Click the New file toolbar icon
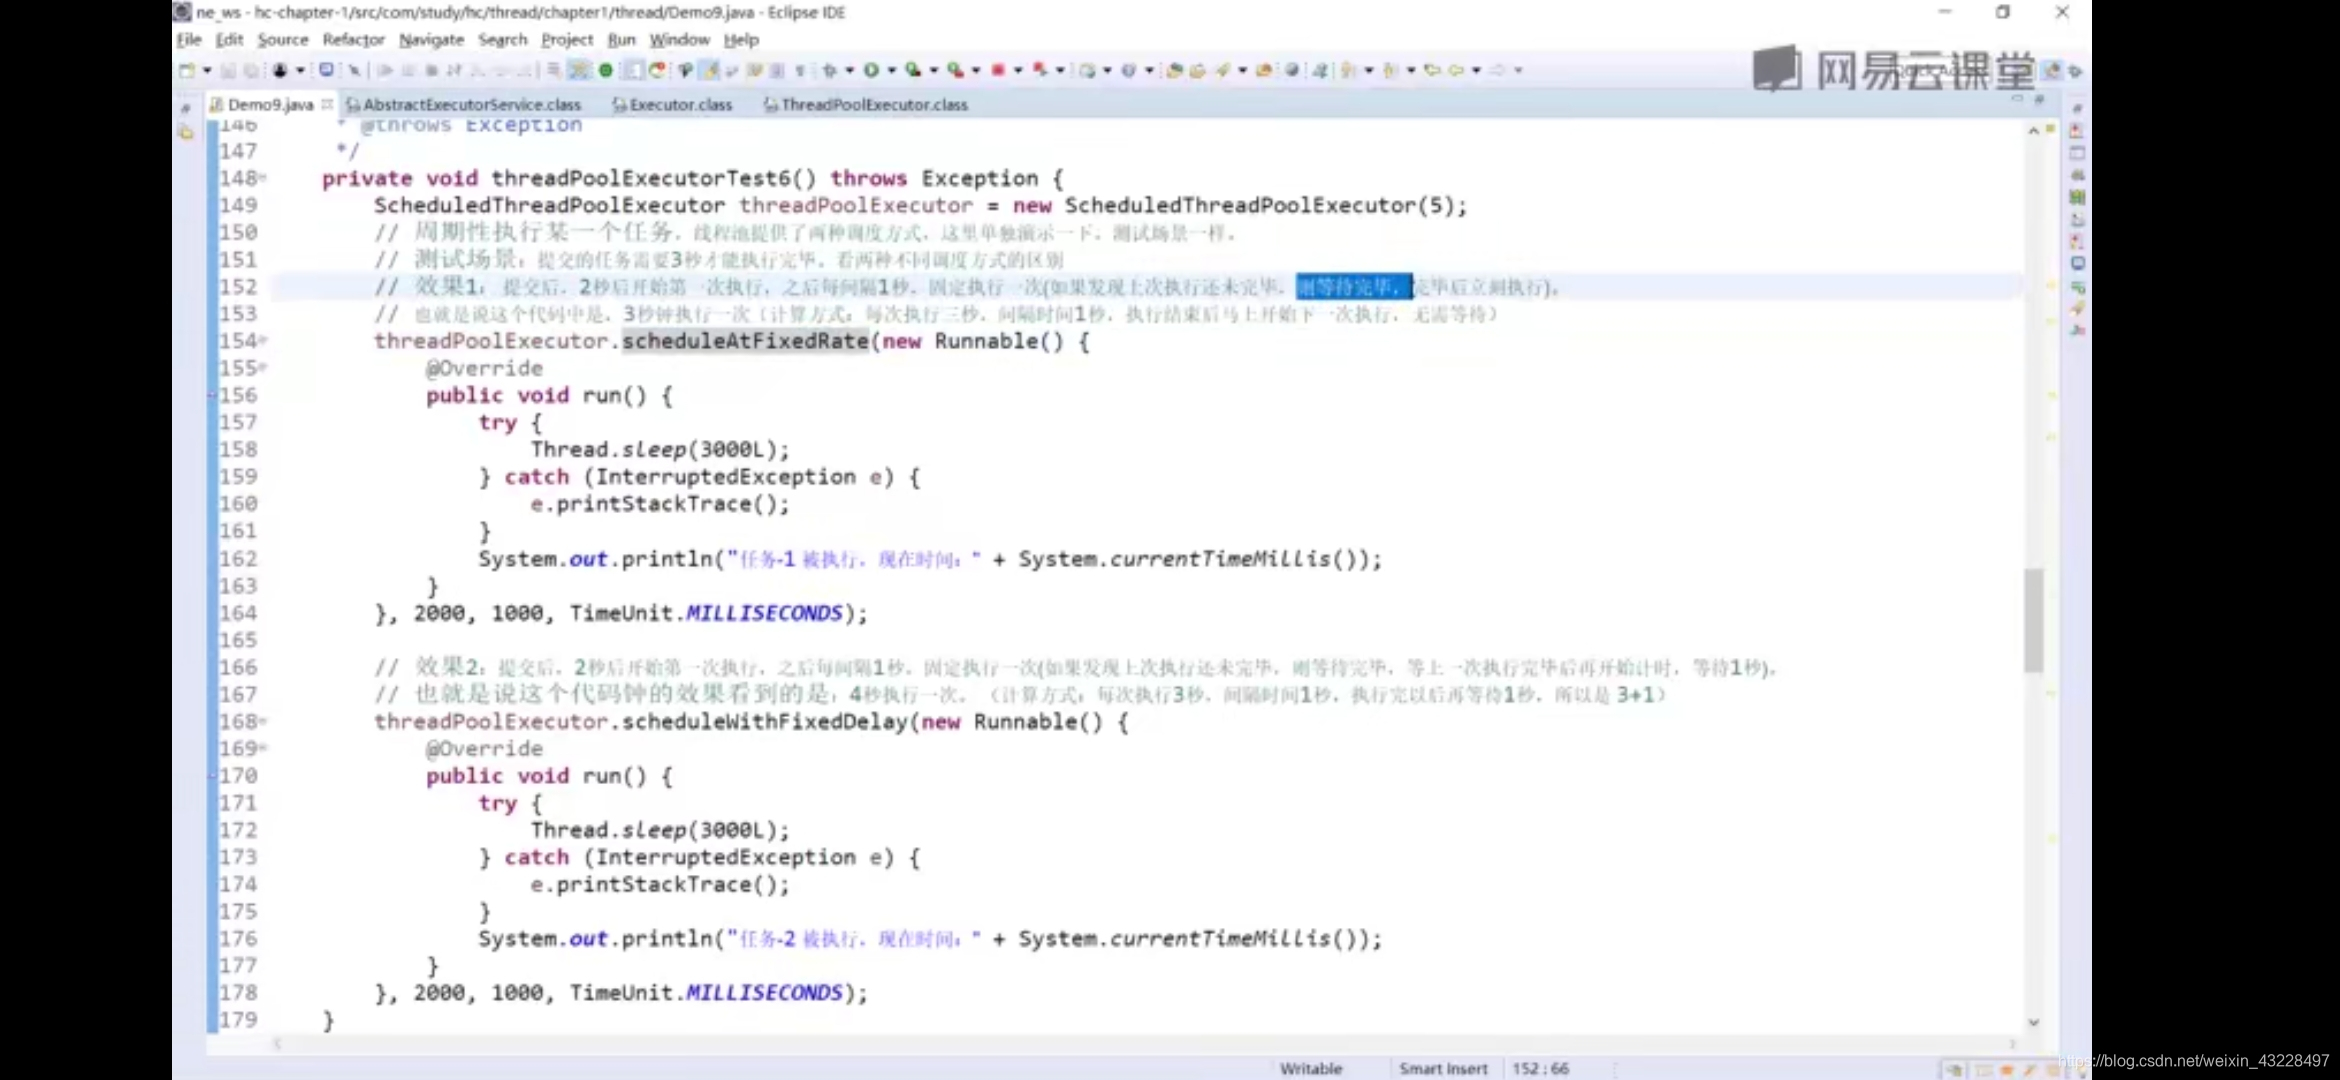Image resolution: width=2340 pixels, height=1080 pixels. point(187,70)
